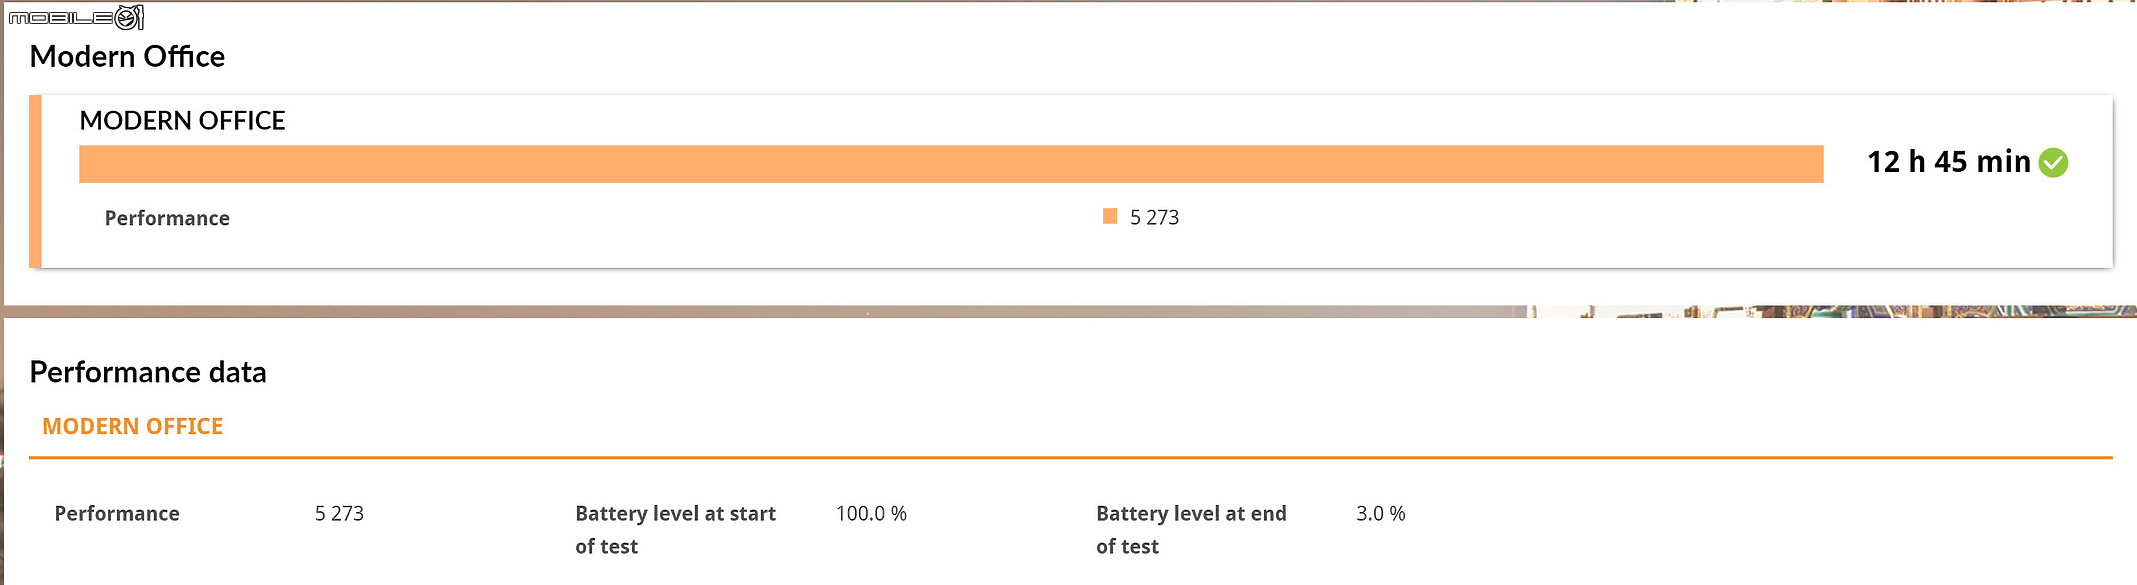Click the orange divider under MODERN OFFICE tab

coord(1071,457)
